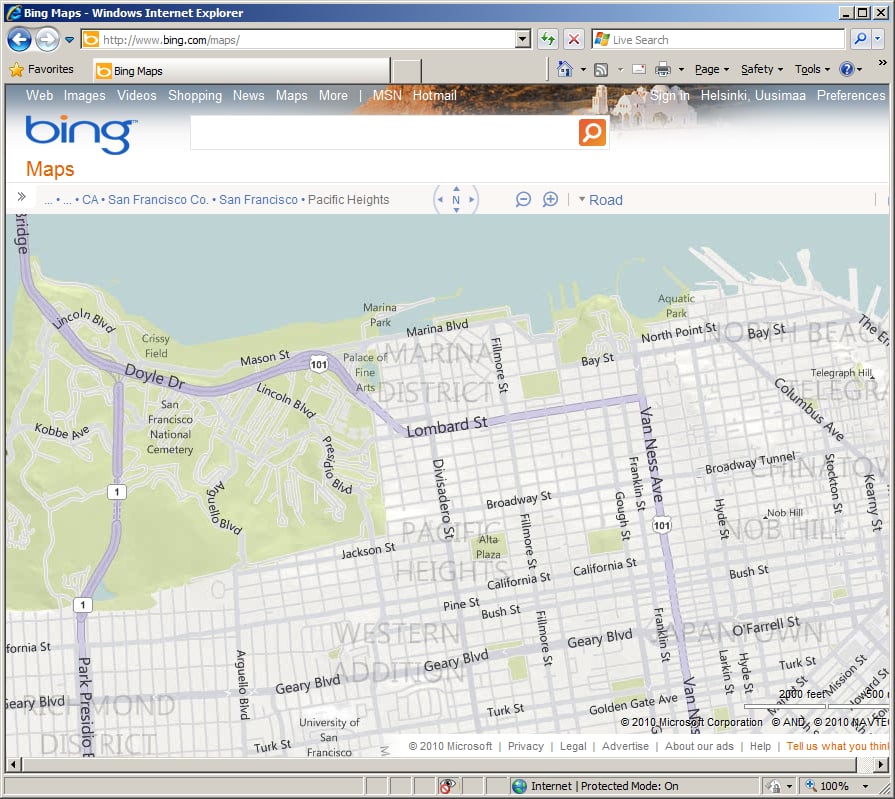Image resolution: width=895 pixels, height=799 pixels.
Task: Open the Road map style dropdown
Action: pyautogui.click(x=600, y=200)
